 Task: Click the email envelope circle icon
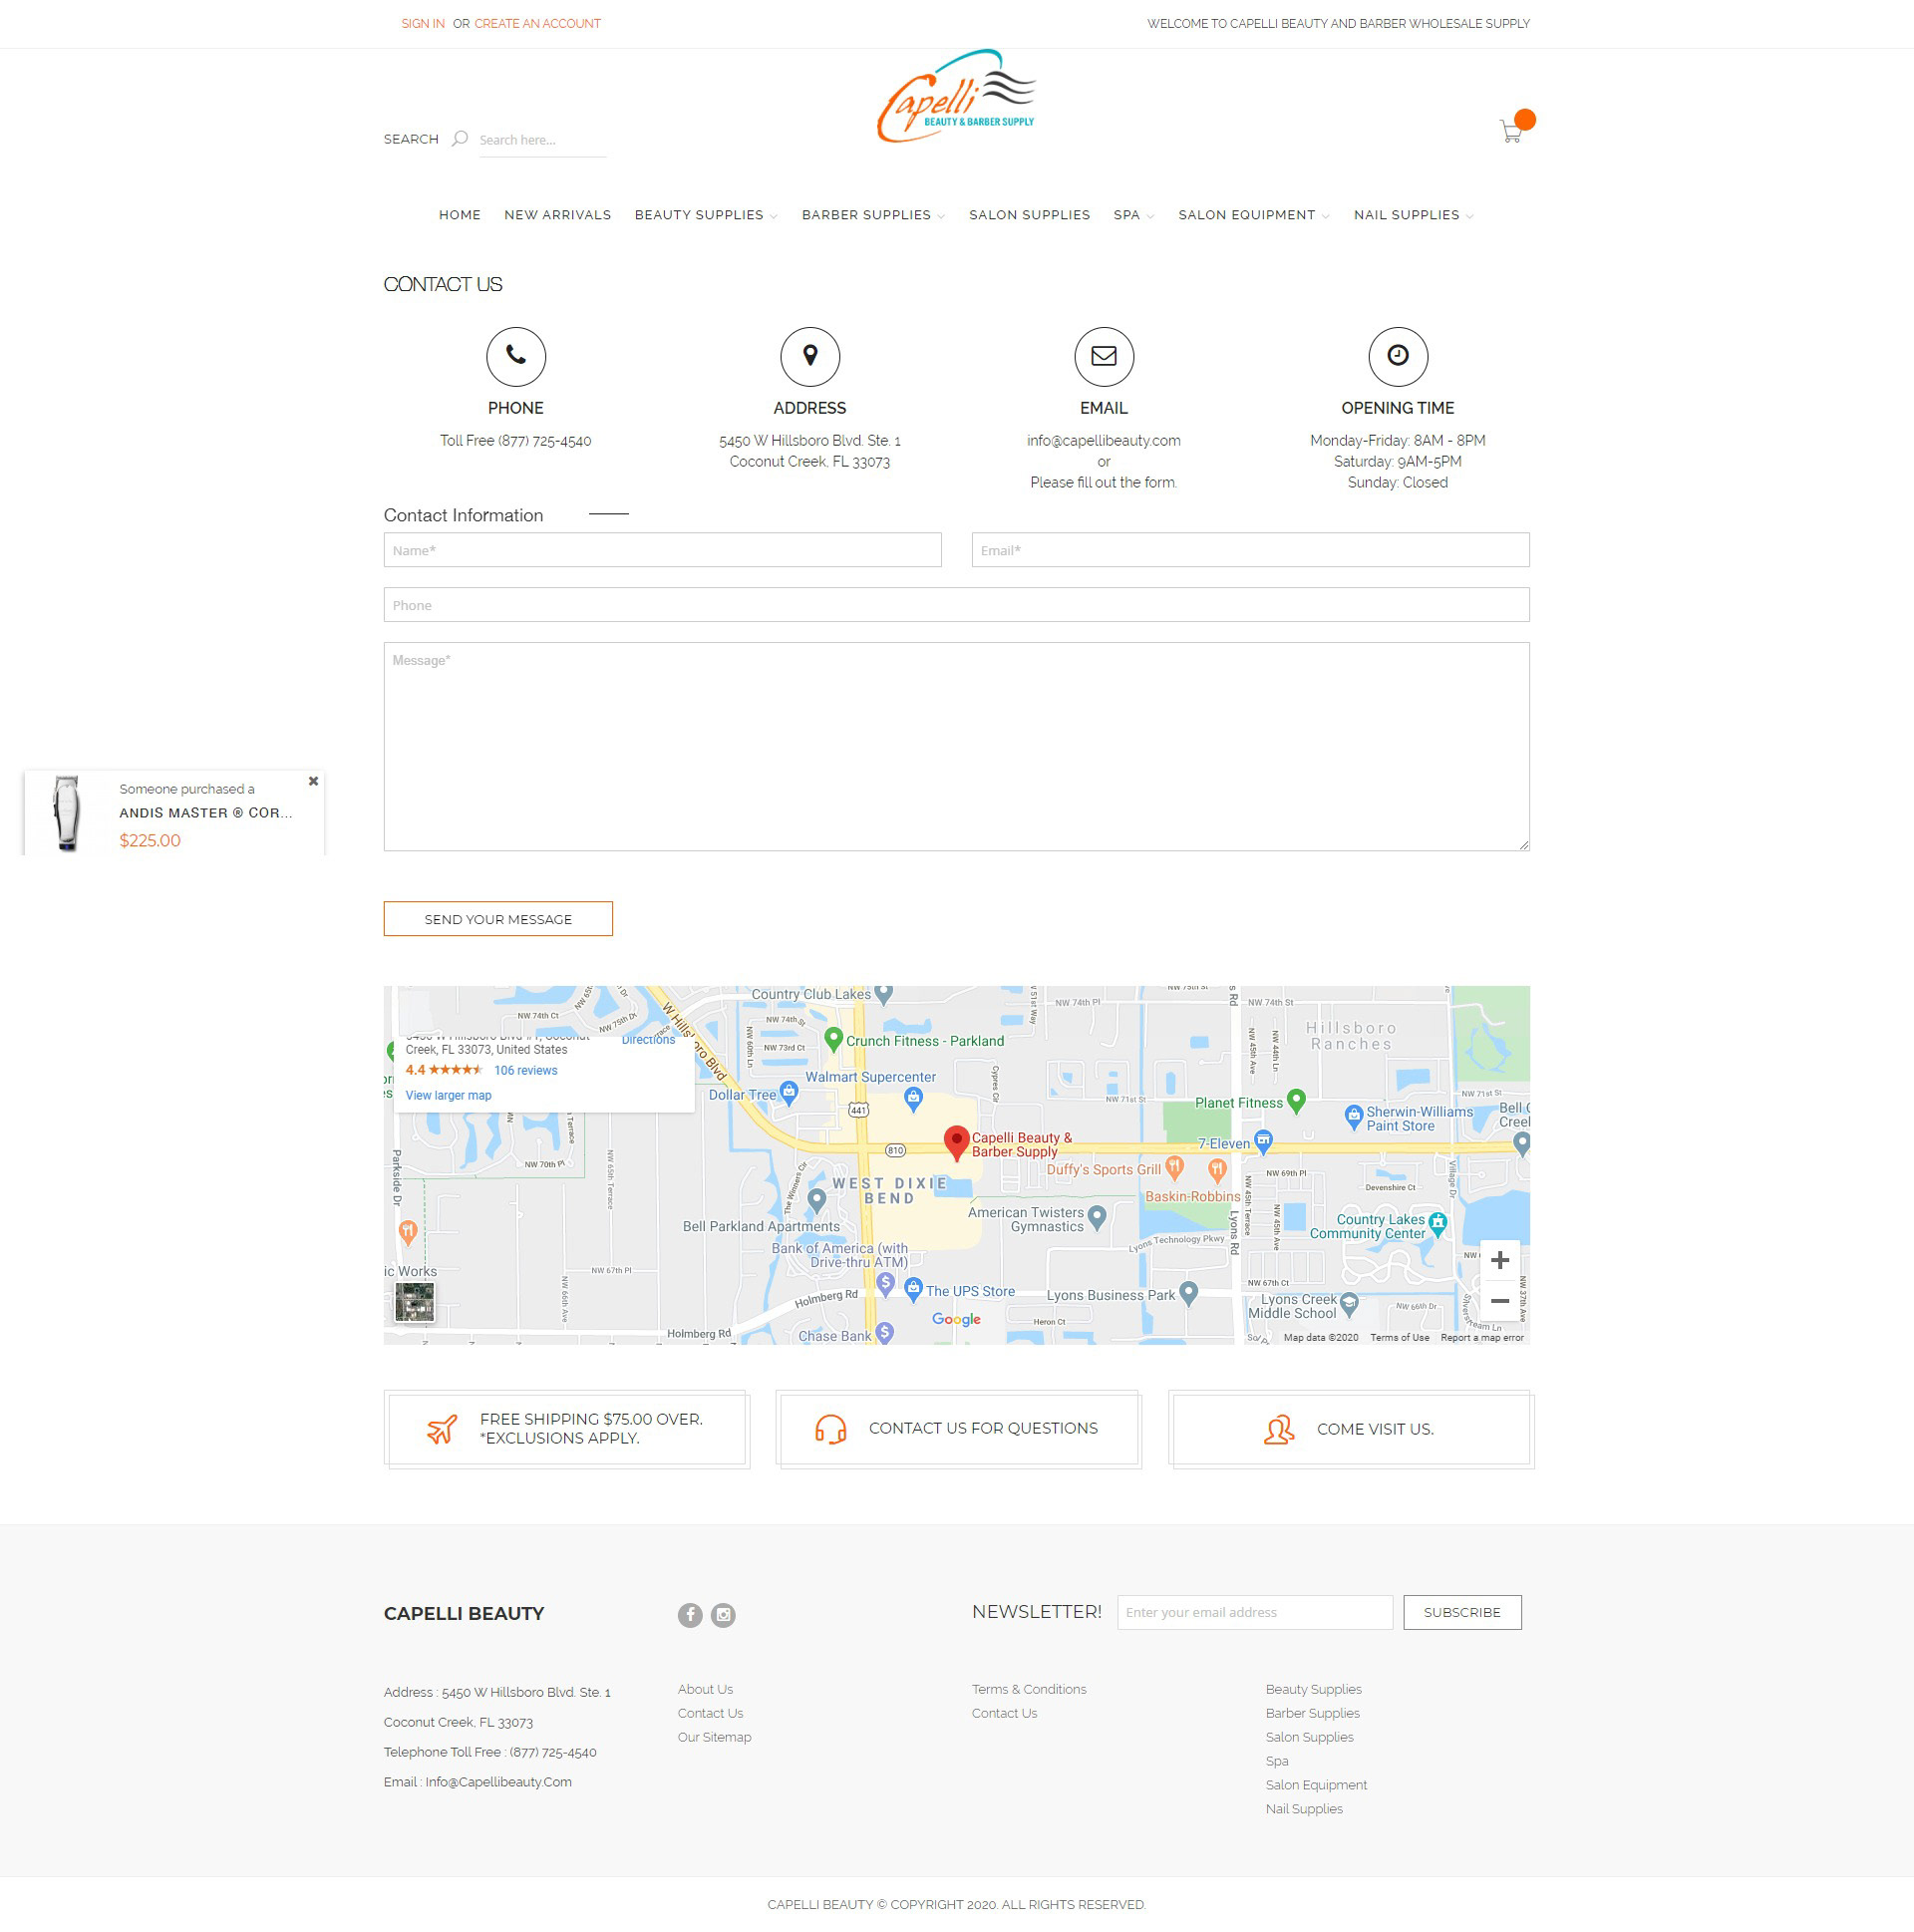pyautogui.click(x=1103, y=356)
